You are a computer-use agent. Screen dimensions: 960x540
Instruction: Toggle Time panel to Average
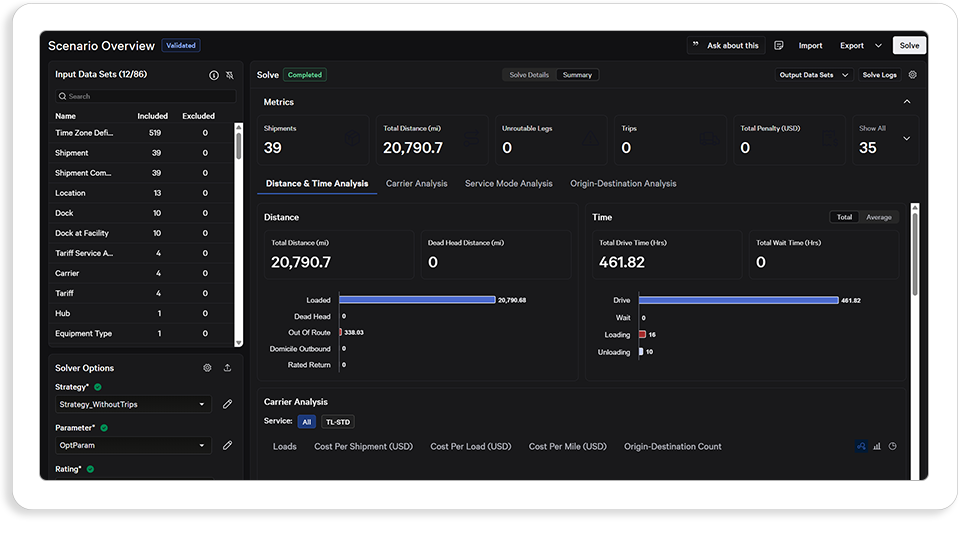click(x=879, y=217)
